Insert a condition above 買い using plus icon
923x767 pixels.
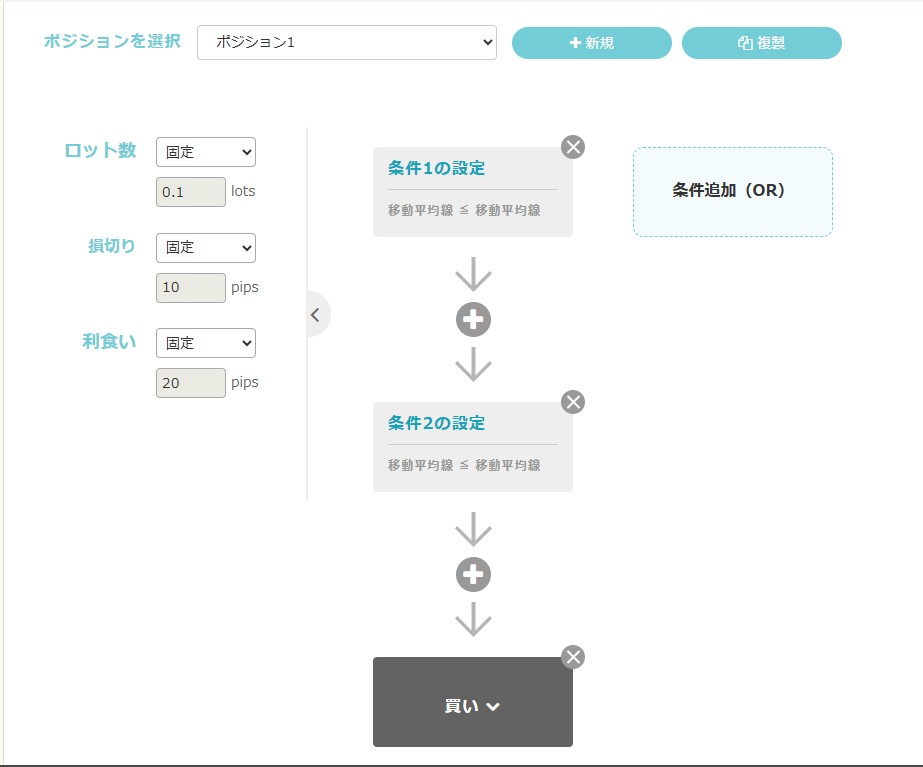click(472, 574)
